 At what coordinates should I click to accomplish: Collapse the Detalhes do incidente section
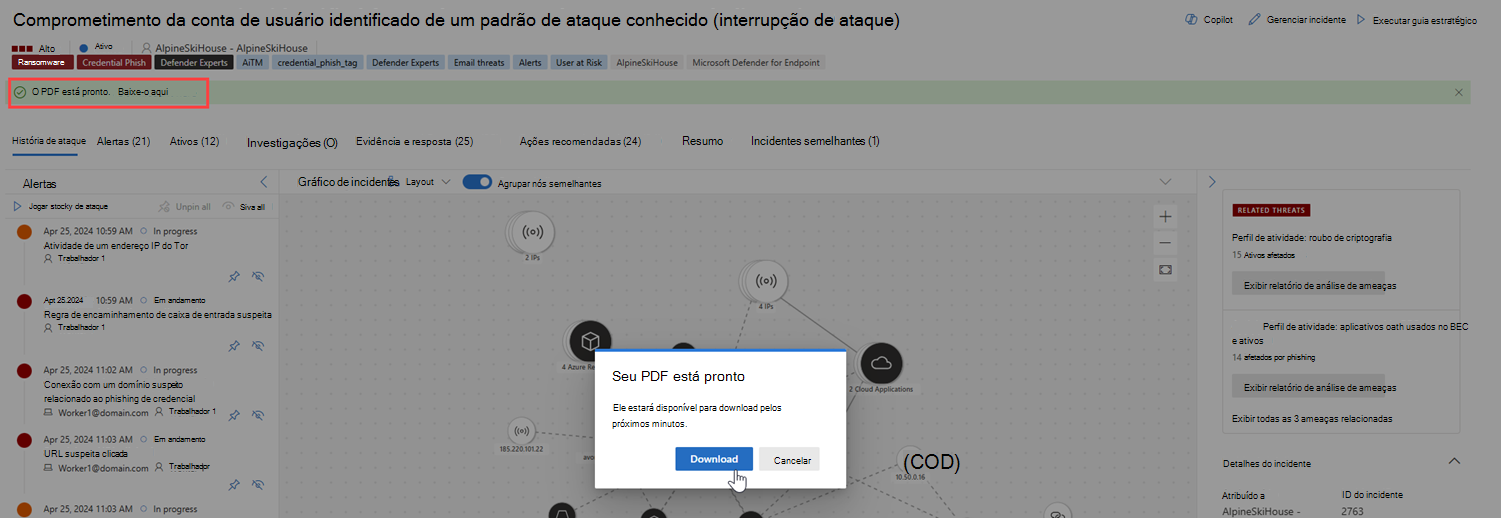point(1454,461)
